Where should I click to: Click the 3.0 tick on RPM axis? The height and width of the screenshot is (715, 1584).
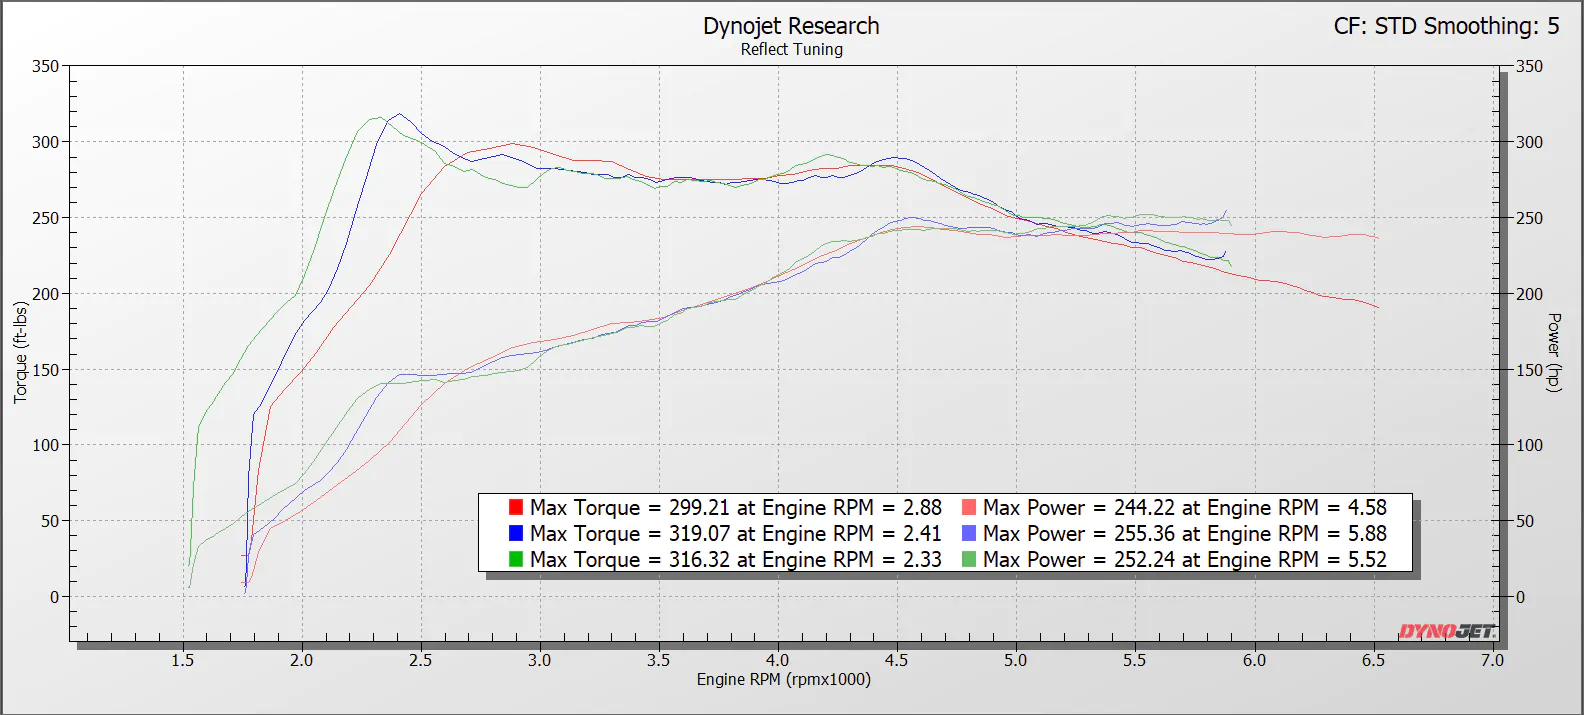coord(540,660)
